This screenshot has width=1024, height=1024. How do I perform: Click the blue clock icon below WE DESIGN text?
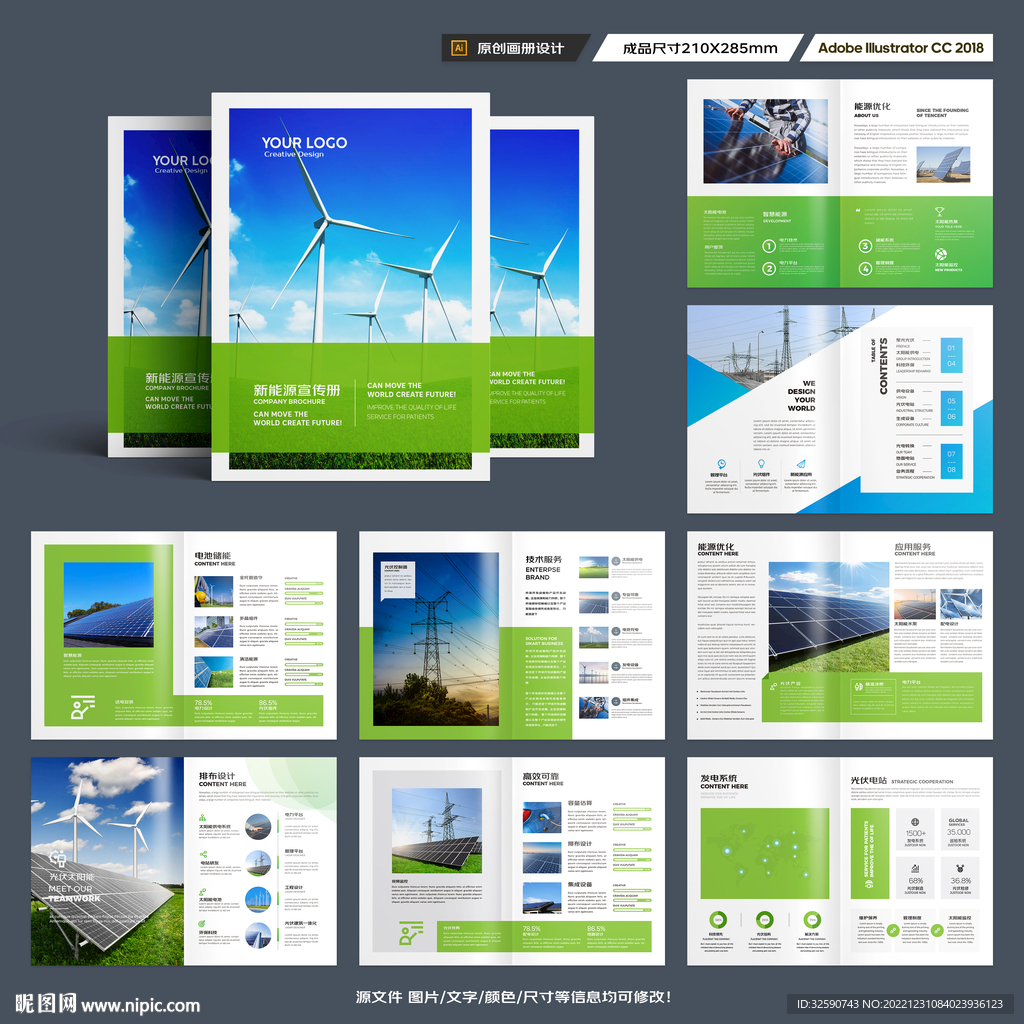coord(721,464)
